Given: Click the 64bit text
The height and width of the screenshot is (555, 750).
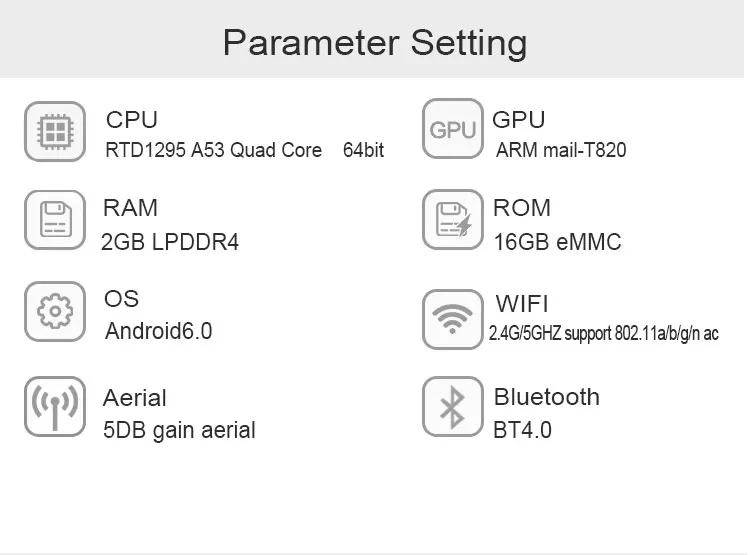Looking at the screenshot, I should click(364, 150).
